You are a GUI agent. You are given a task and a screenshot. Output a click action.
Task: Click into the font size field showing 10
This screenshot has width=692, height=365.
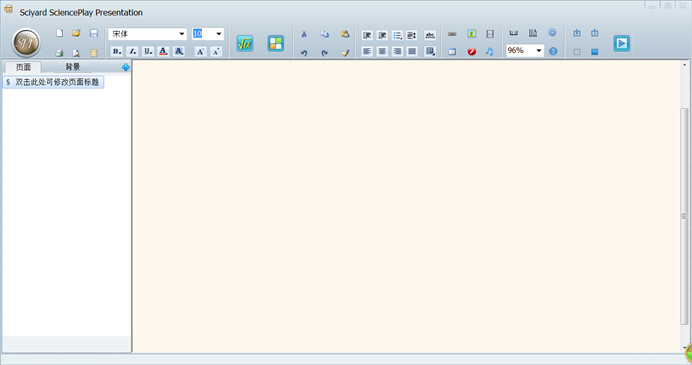203,34
